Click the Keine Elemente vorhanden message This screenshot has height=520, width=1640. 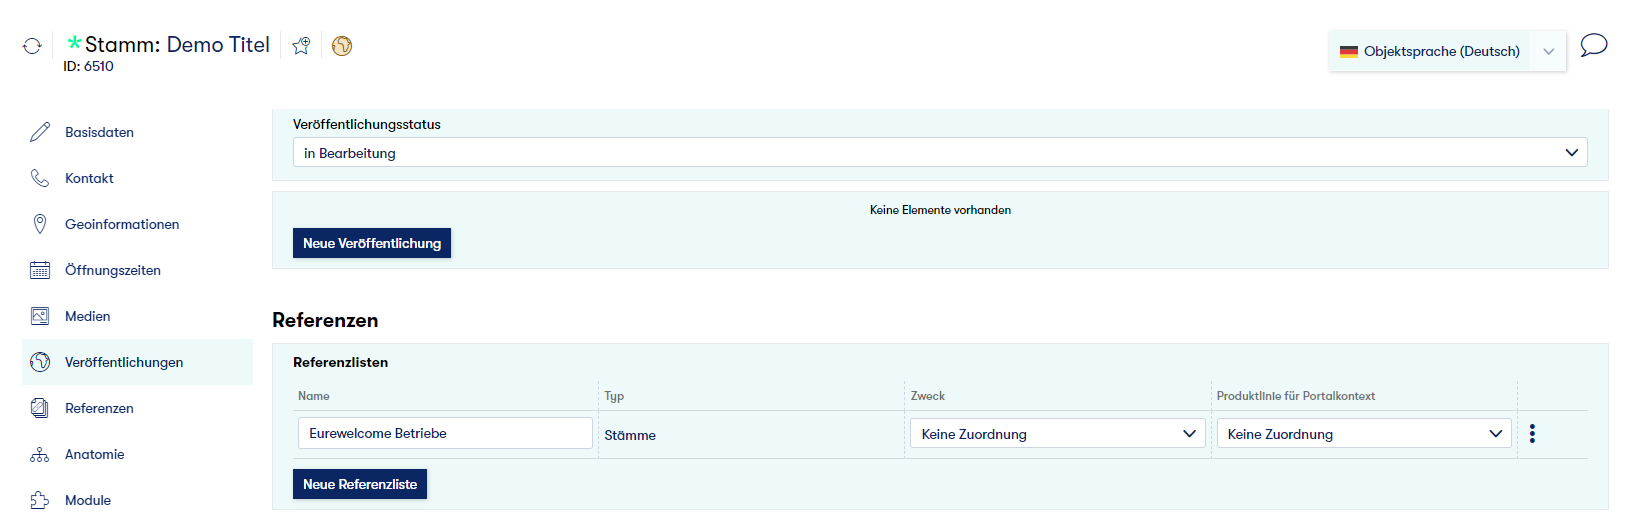pyautogui.click(x=940, y=210)
